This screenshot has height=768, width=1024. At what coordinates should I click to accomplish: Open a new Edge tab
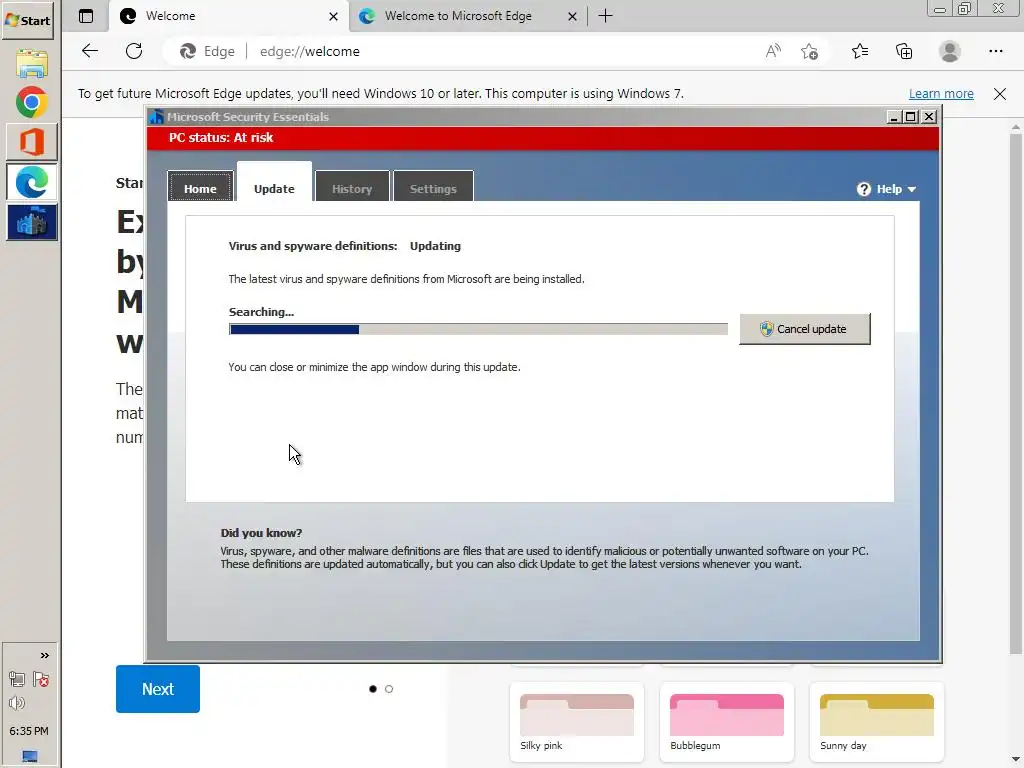click(605, 16)
